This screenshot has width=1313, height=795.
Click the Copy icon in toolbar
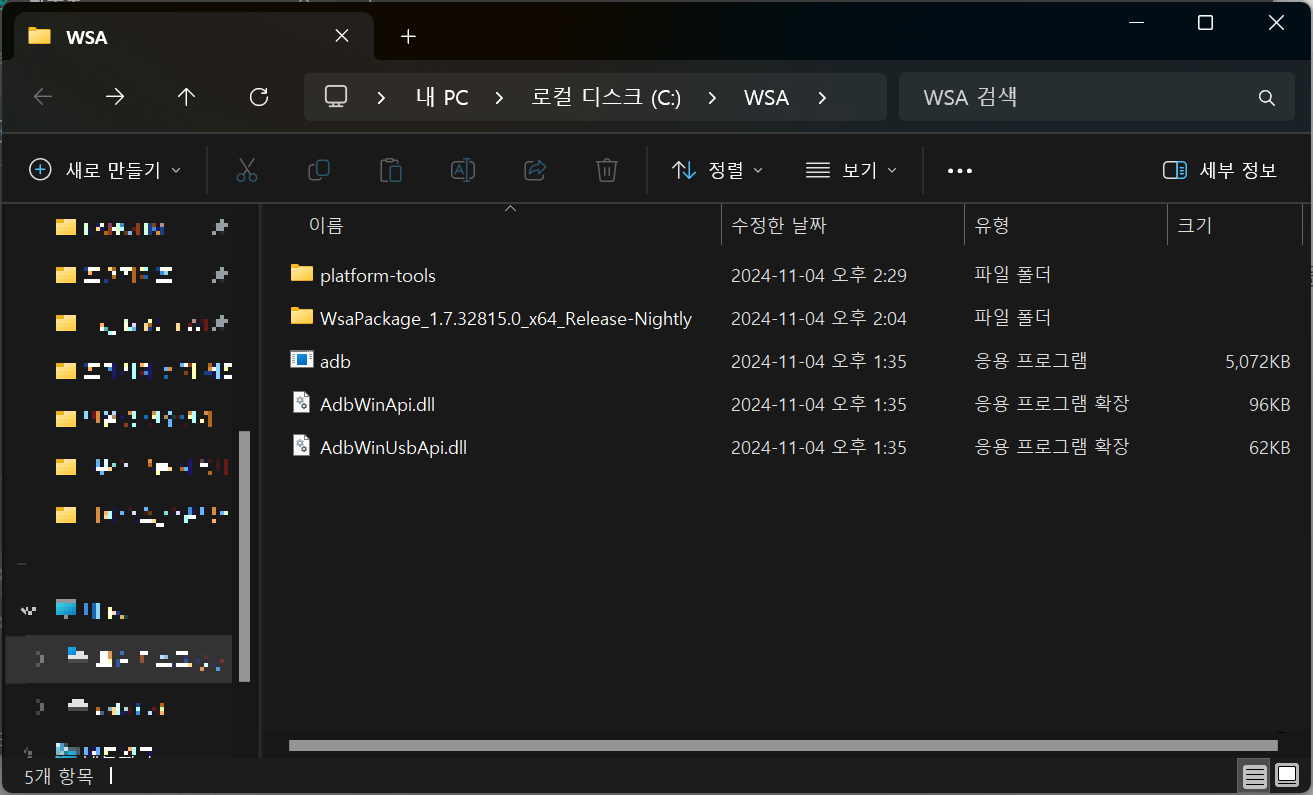pyautogui.click(x=319, y=170)
